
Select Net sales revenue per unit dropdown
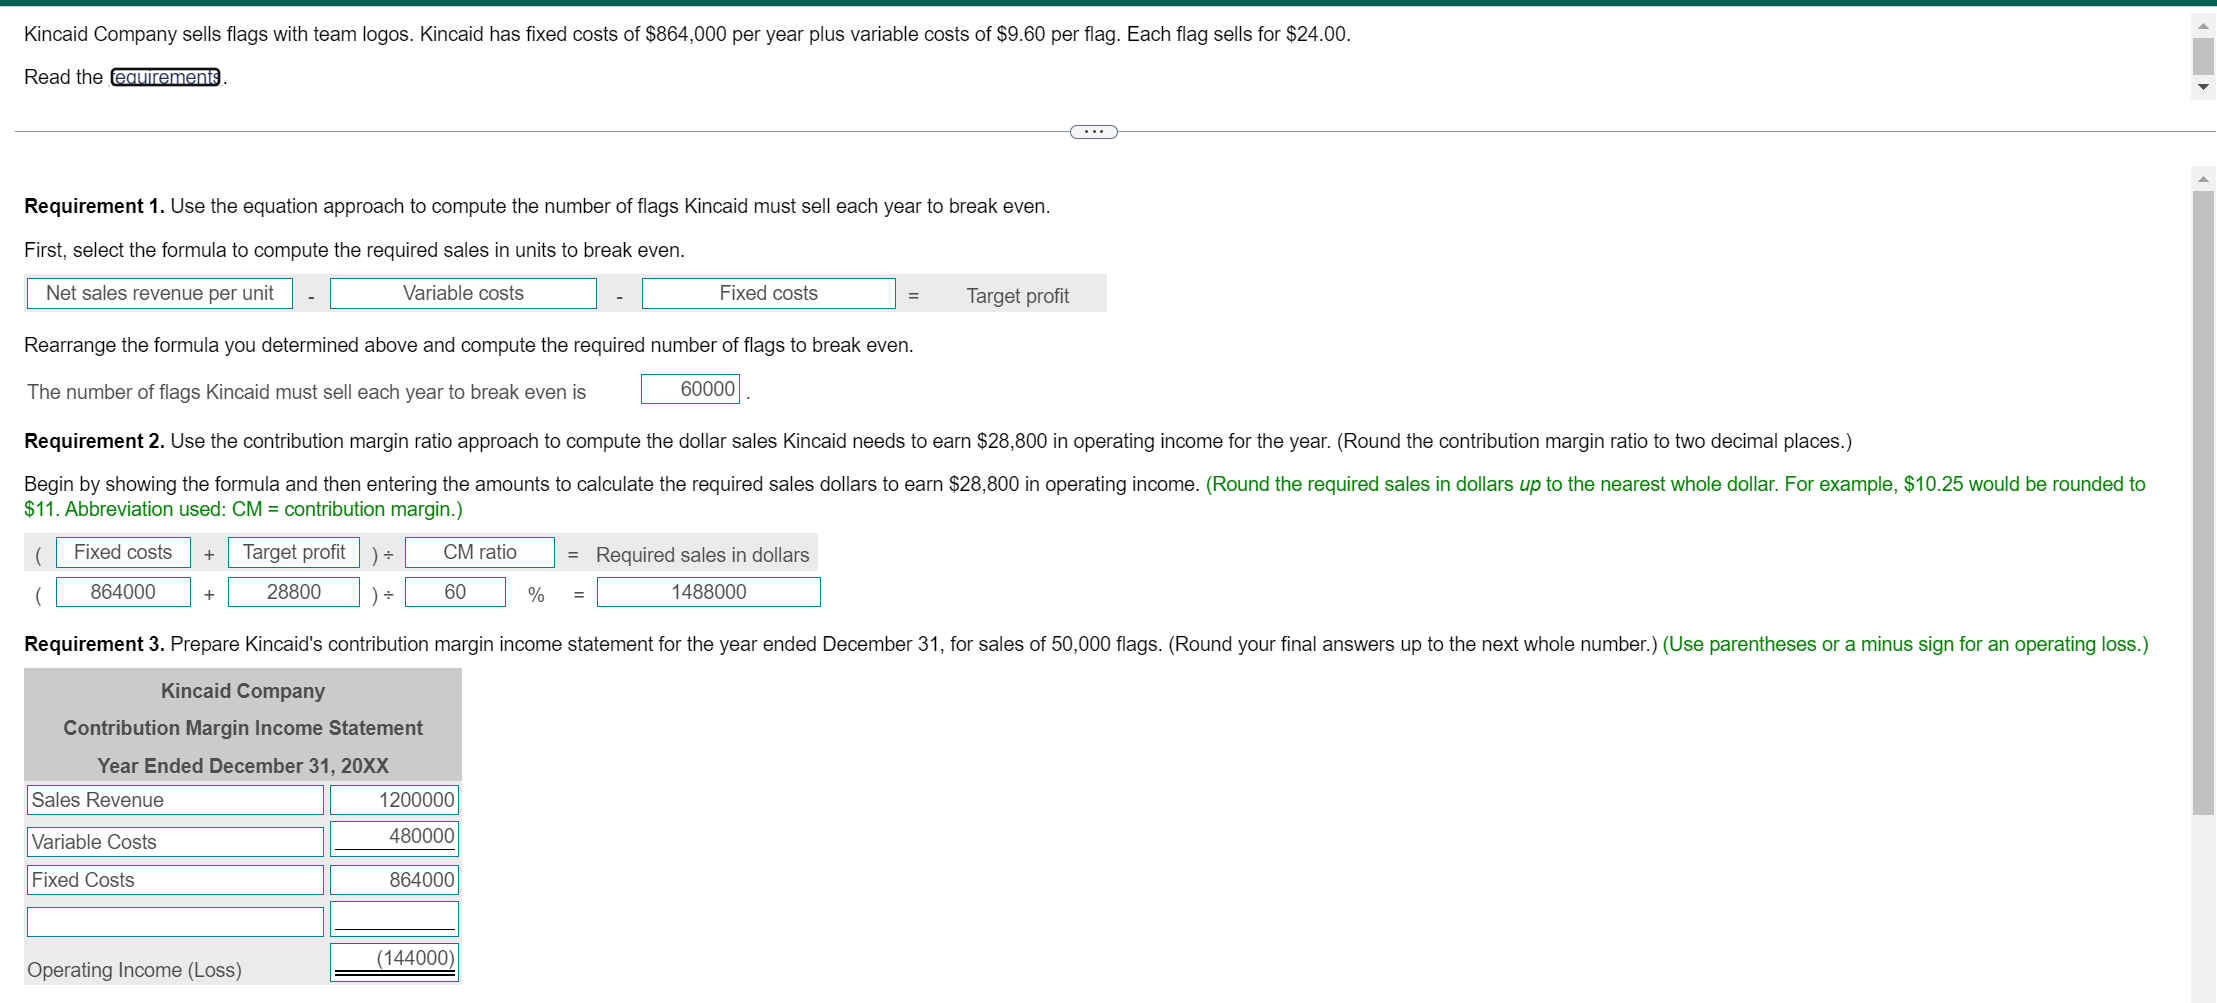160,293
